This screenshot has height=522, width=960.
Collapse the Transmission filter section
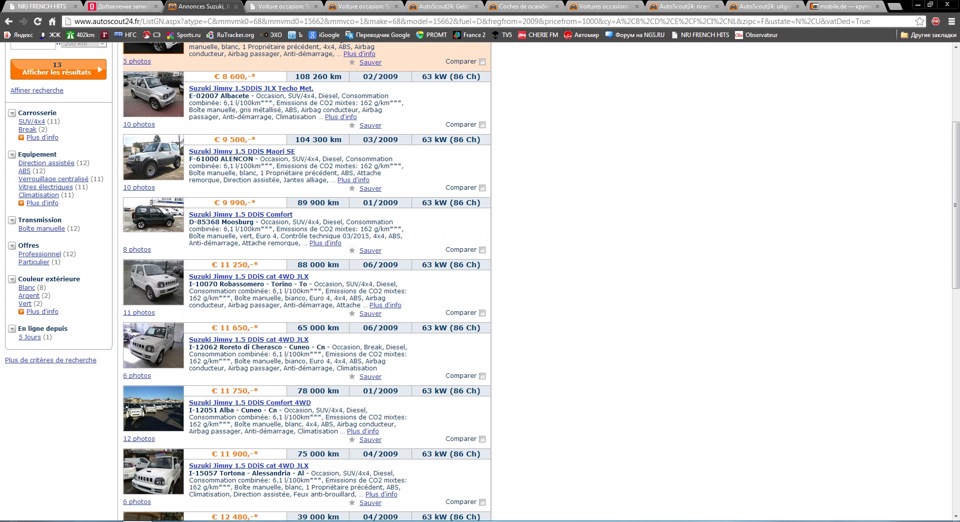(x=12, y=220)
